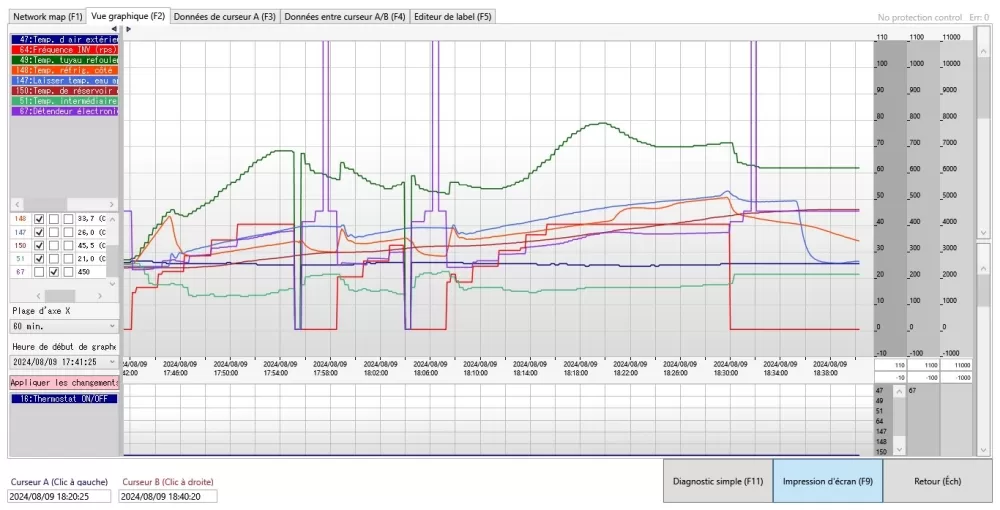The image size is (1000, 510).
Task: Select legend entry 67: Détendeur électronique
Action: click(x=64, y=111)
